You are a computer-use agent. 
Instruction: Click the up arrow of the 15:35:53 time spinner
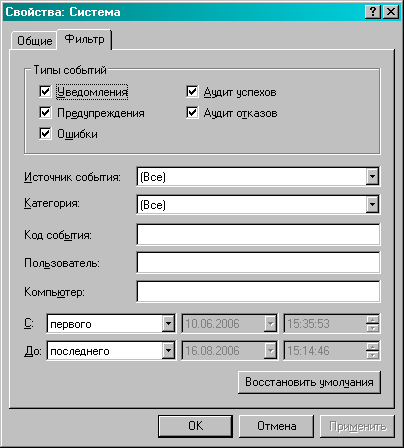pyautogui.click(x=372, y=319)
